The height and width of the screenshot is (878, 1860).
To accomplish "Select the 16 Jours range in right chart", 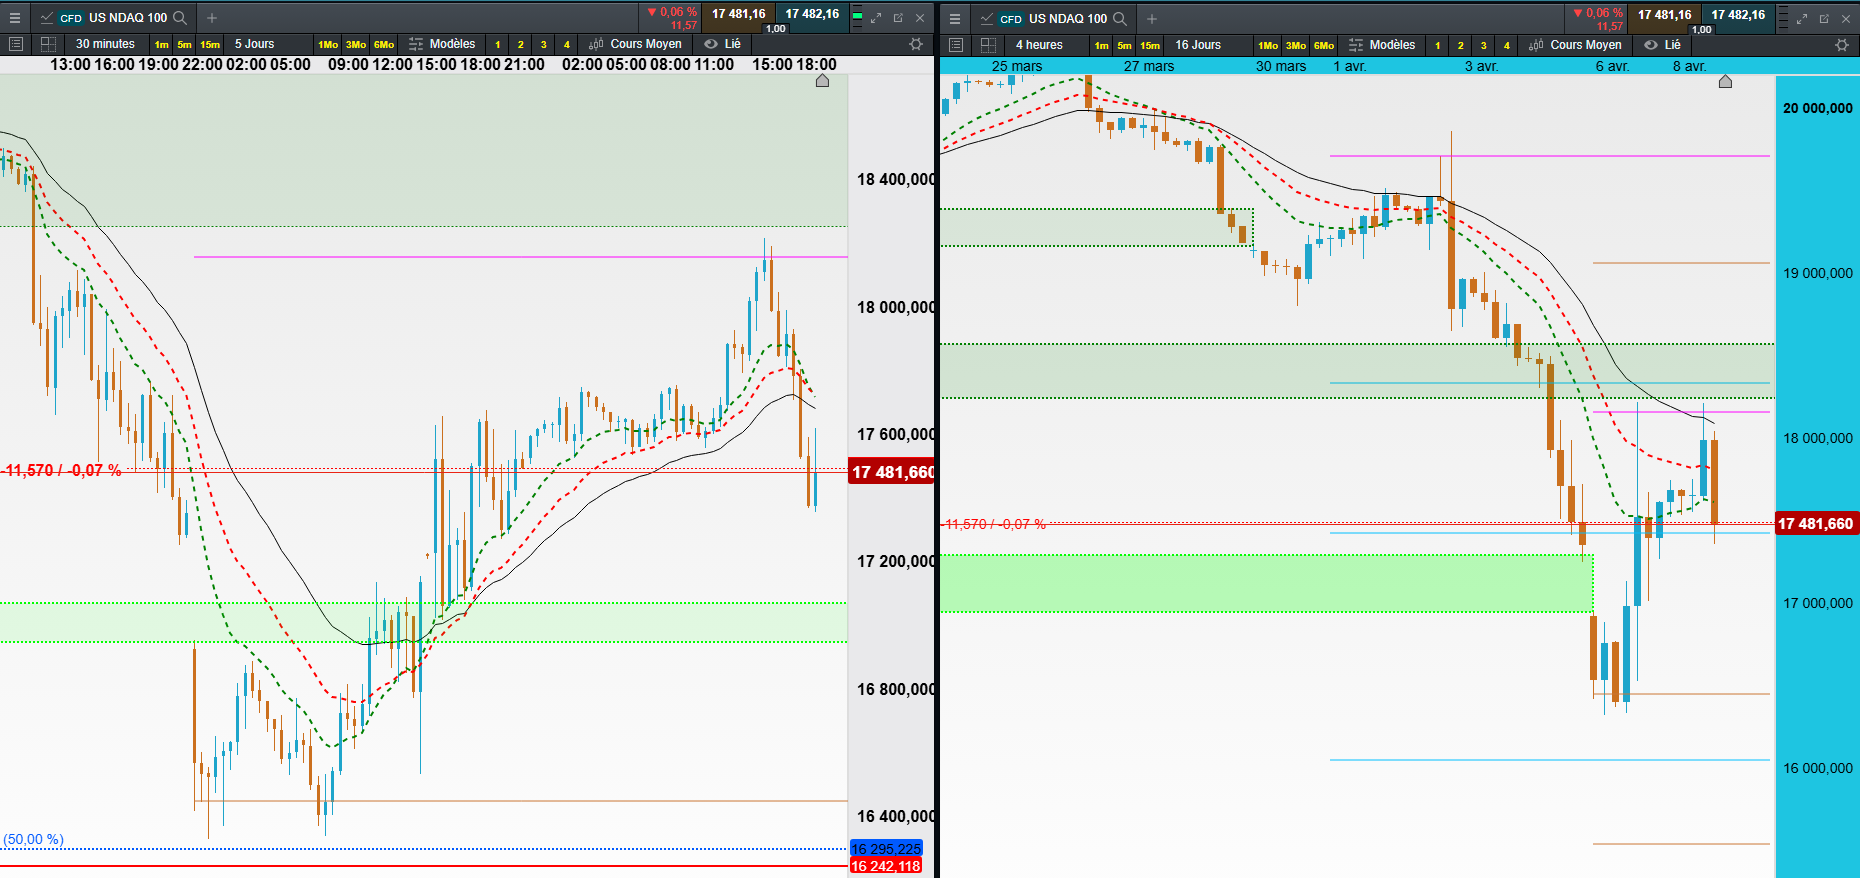I will [1198, 45].
